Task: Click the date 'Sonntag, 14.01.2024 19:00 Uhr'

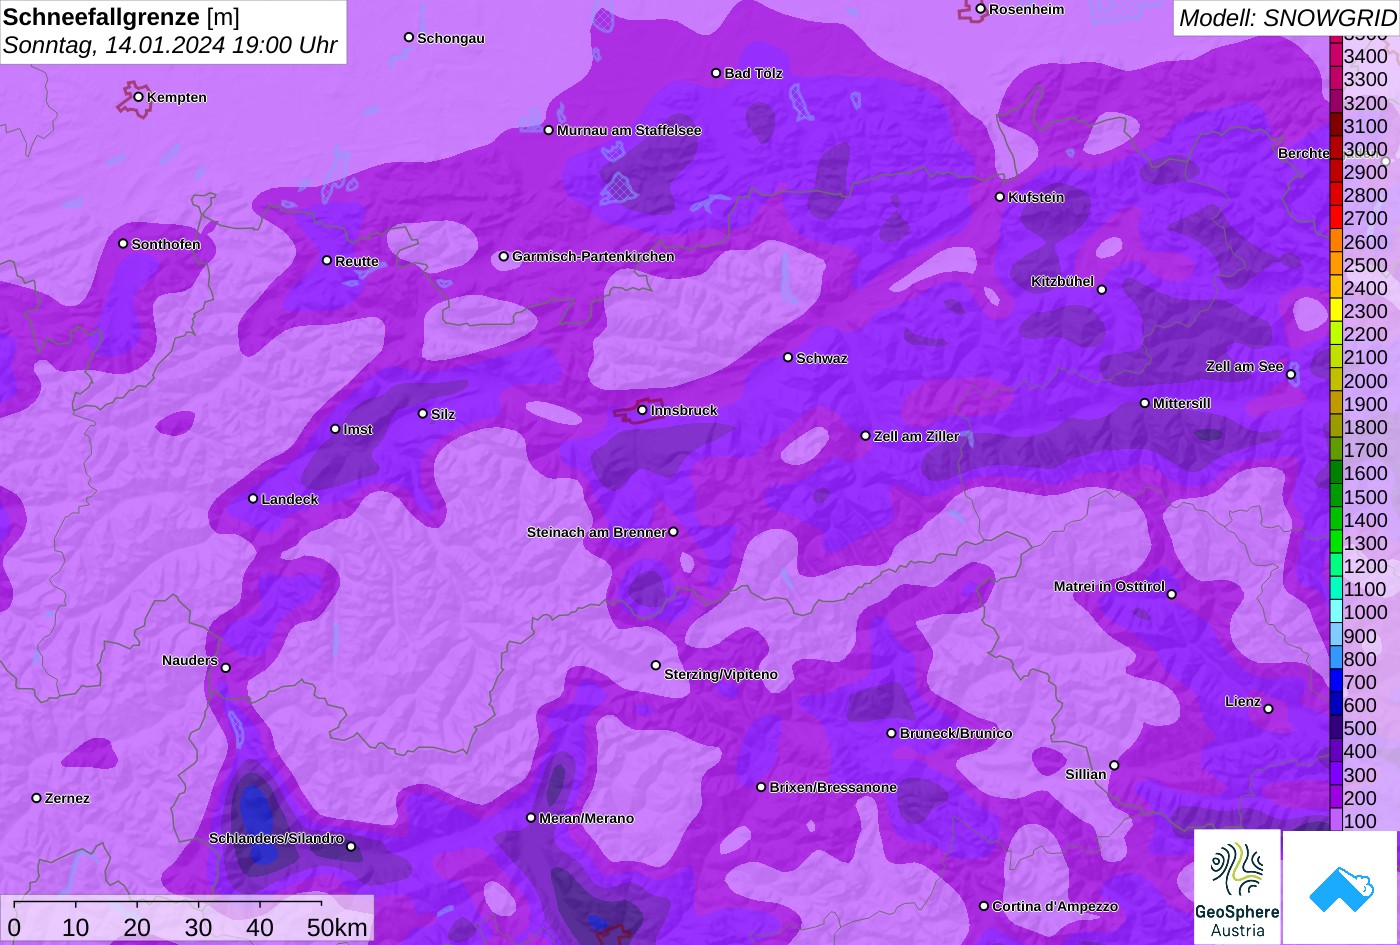Action: [170, 46]
